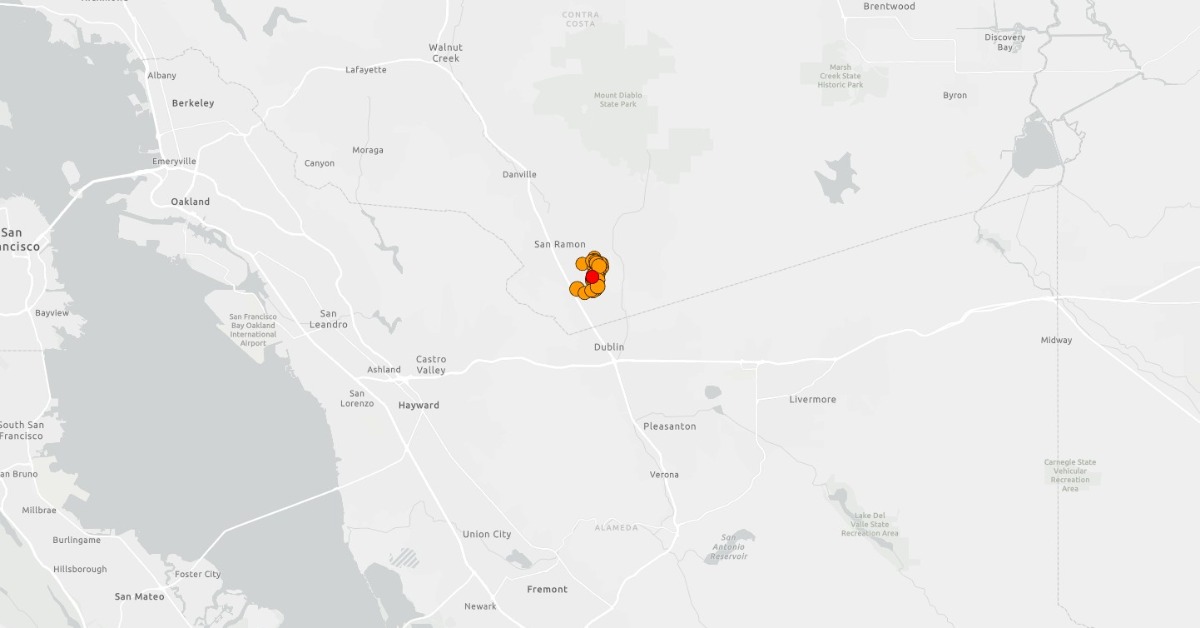Select the Castro Valley label
This screenshot has height=628, width=1200.
[431, 365]
